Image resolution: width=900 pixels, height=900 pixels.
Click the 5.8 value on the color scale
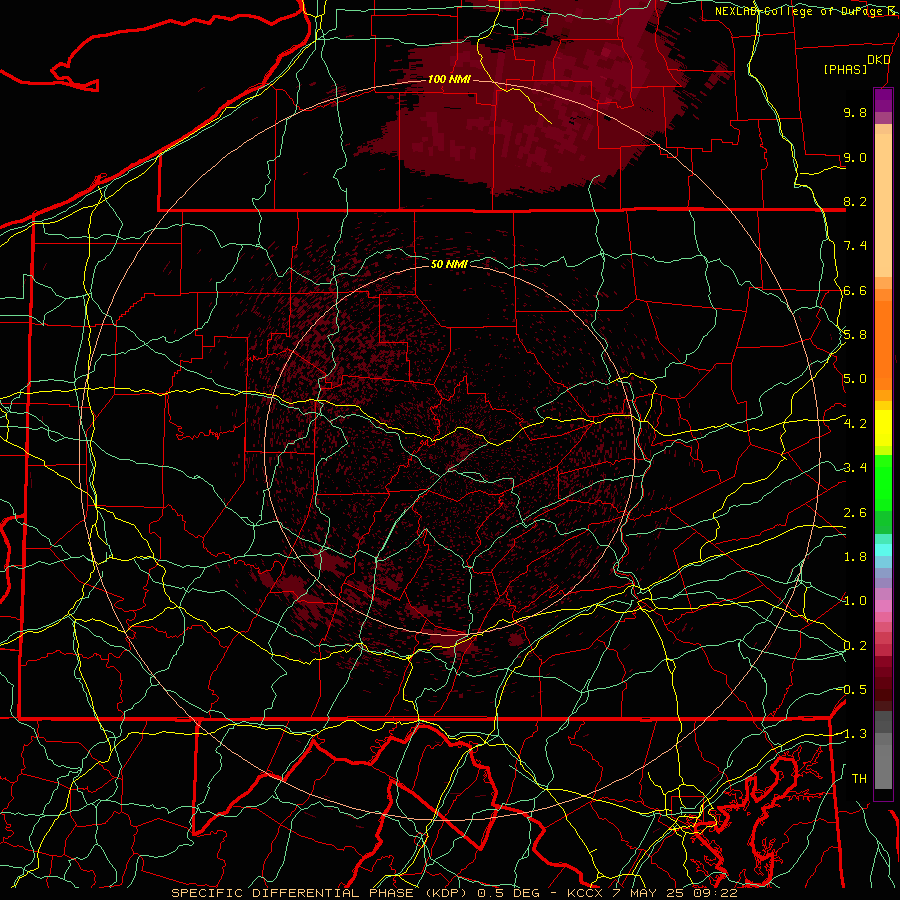tap(855, 335)
